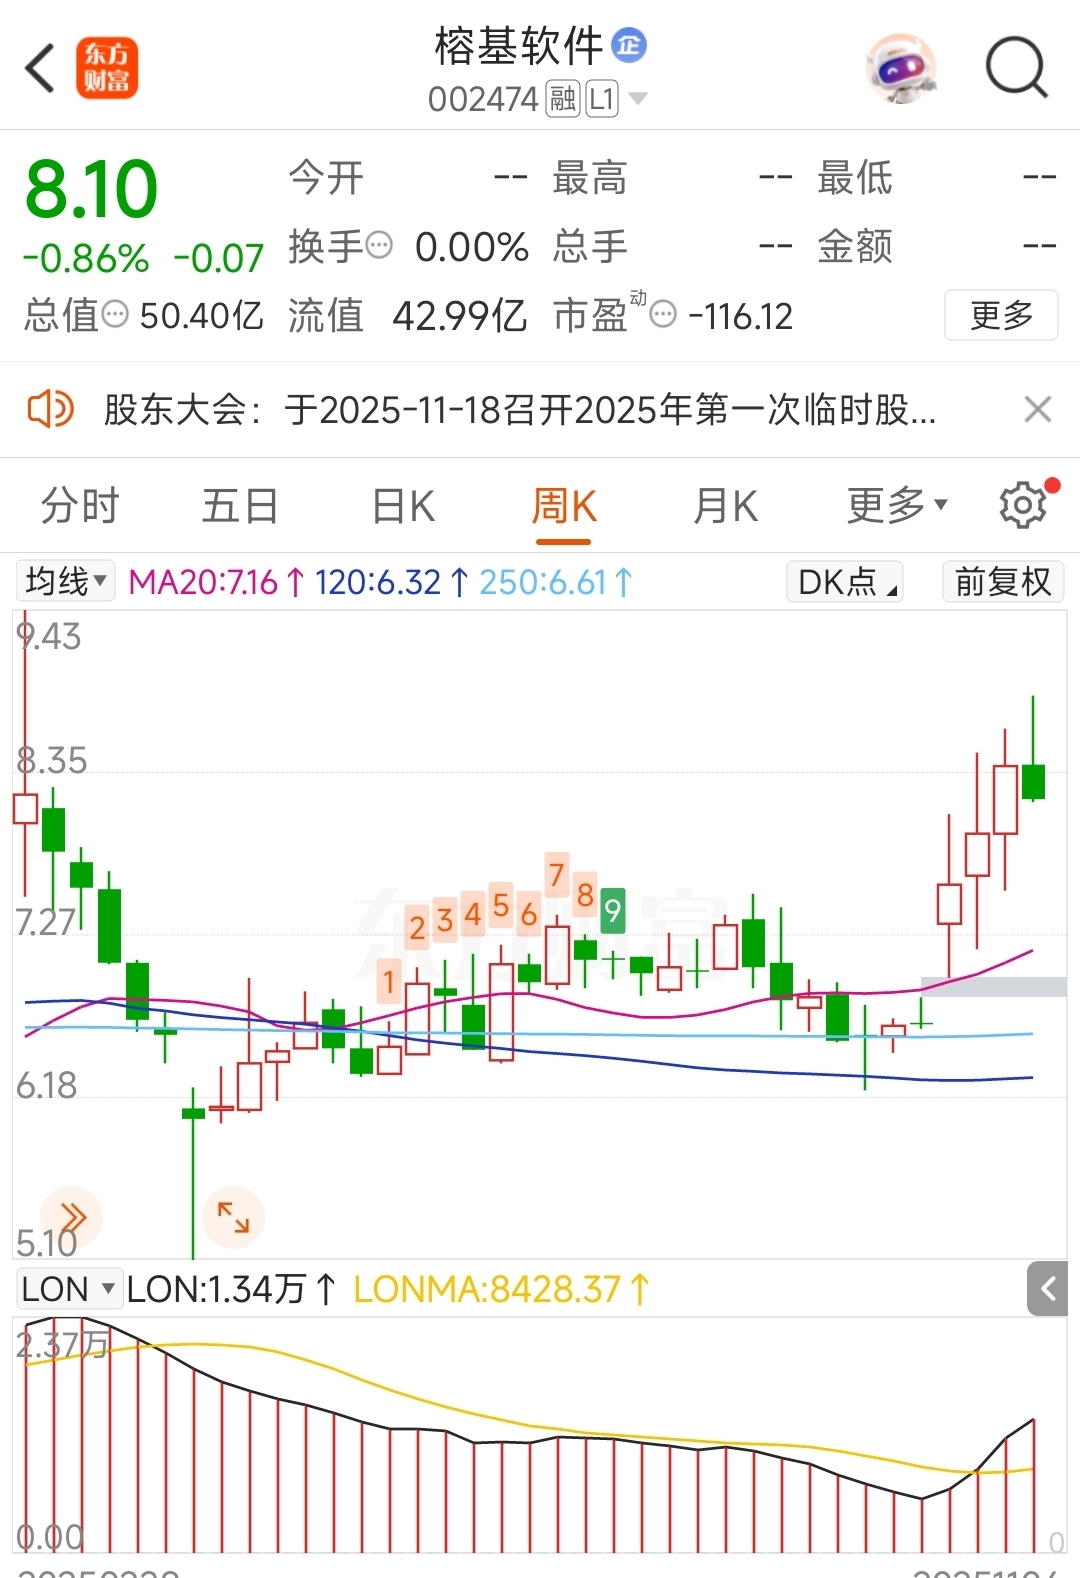Open the LON sub-indicator dropdown
Screen dimensions: 1080x1578
pyautogui.click(x=68, y=1289)
